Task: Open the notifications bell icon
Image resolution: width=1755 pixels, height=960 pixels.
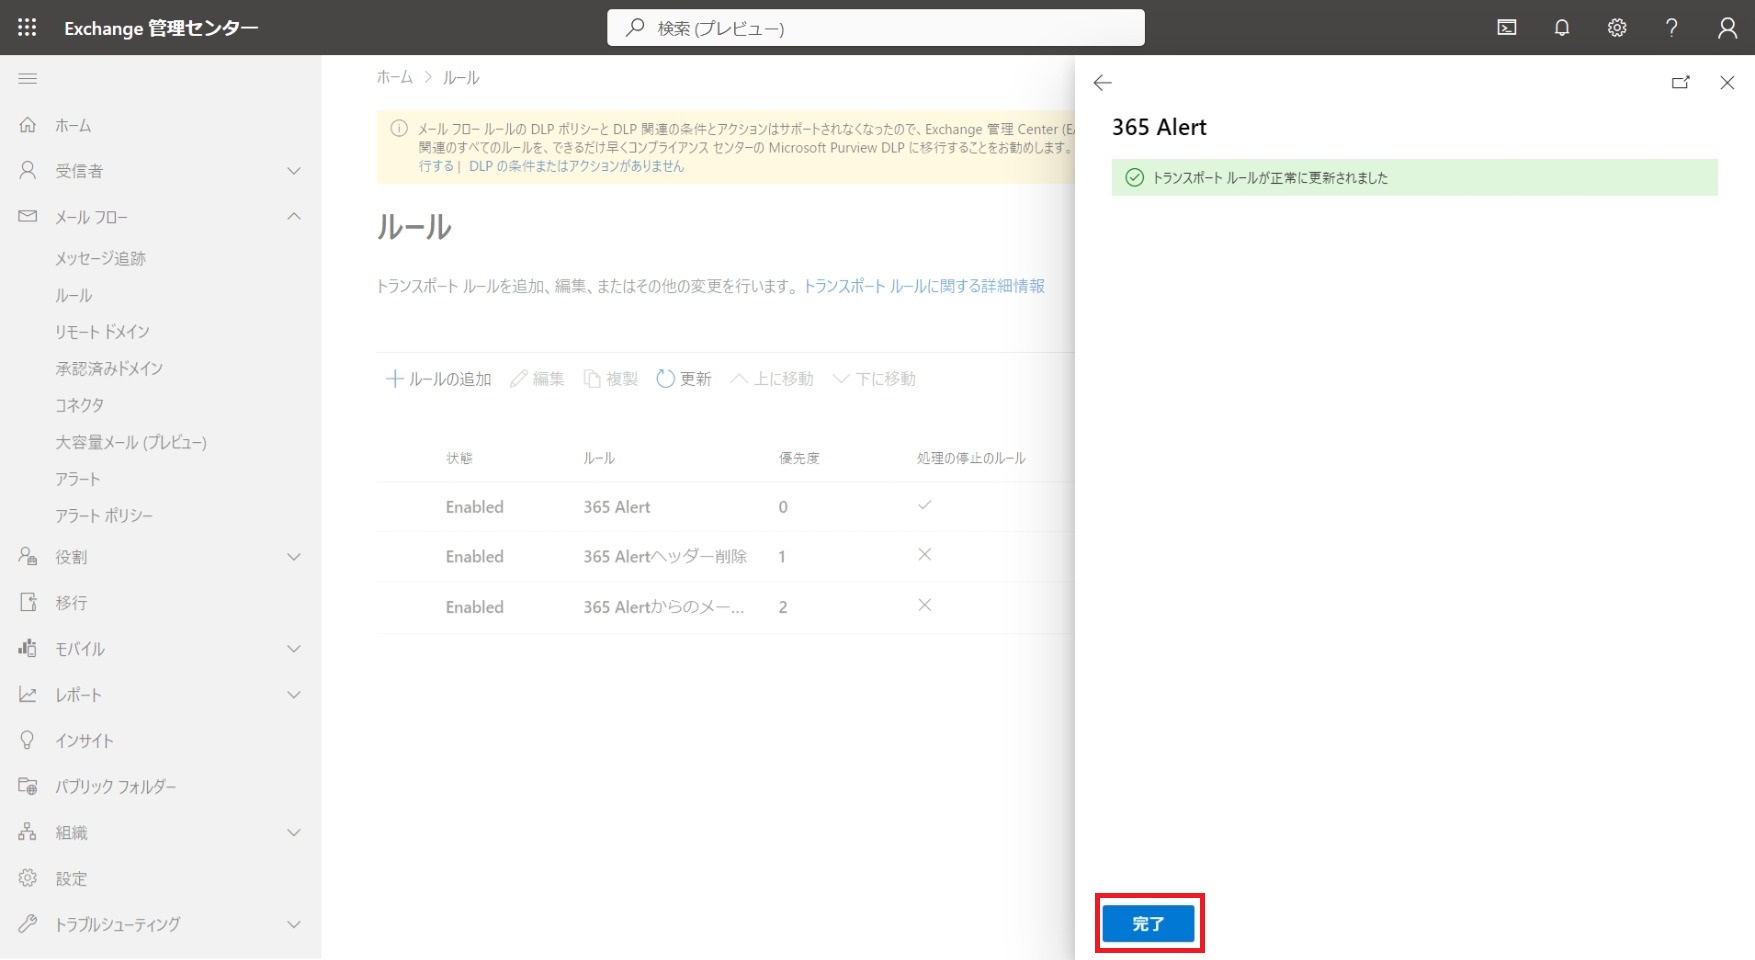Action: pos(1561,28)
